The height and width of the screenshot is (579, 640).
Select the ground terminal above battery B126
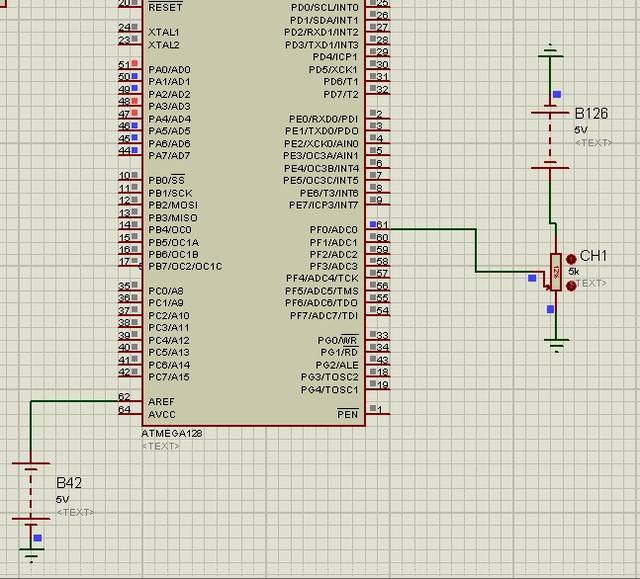(550, 52)
